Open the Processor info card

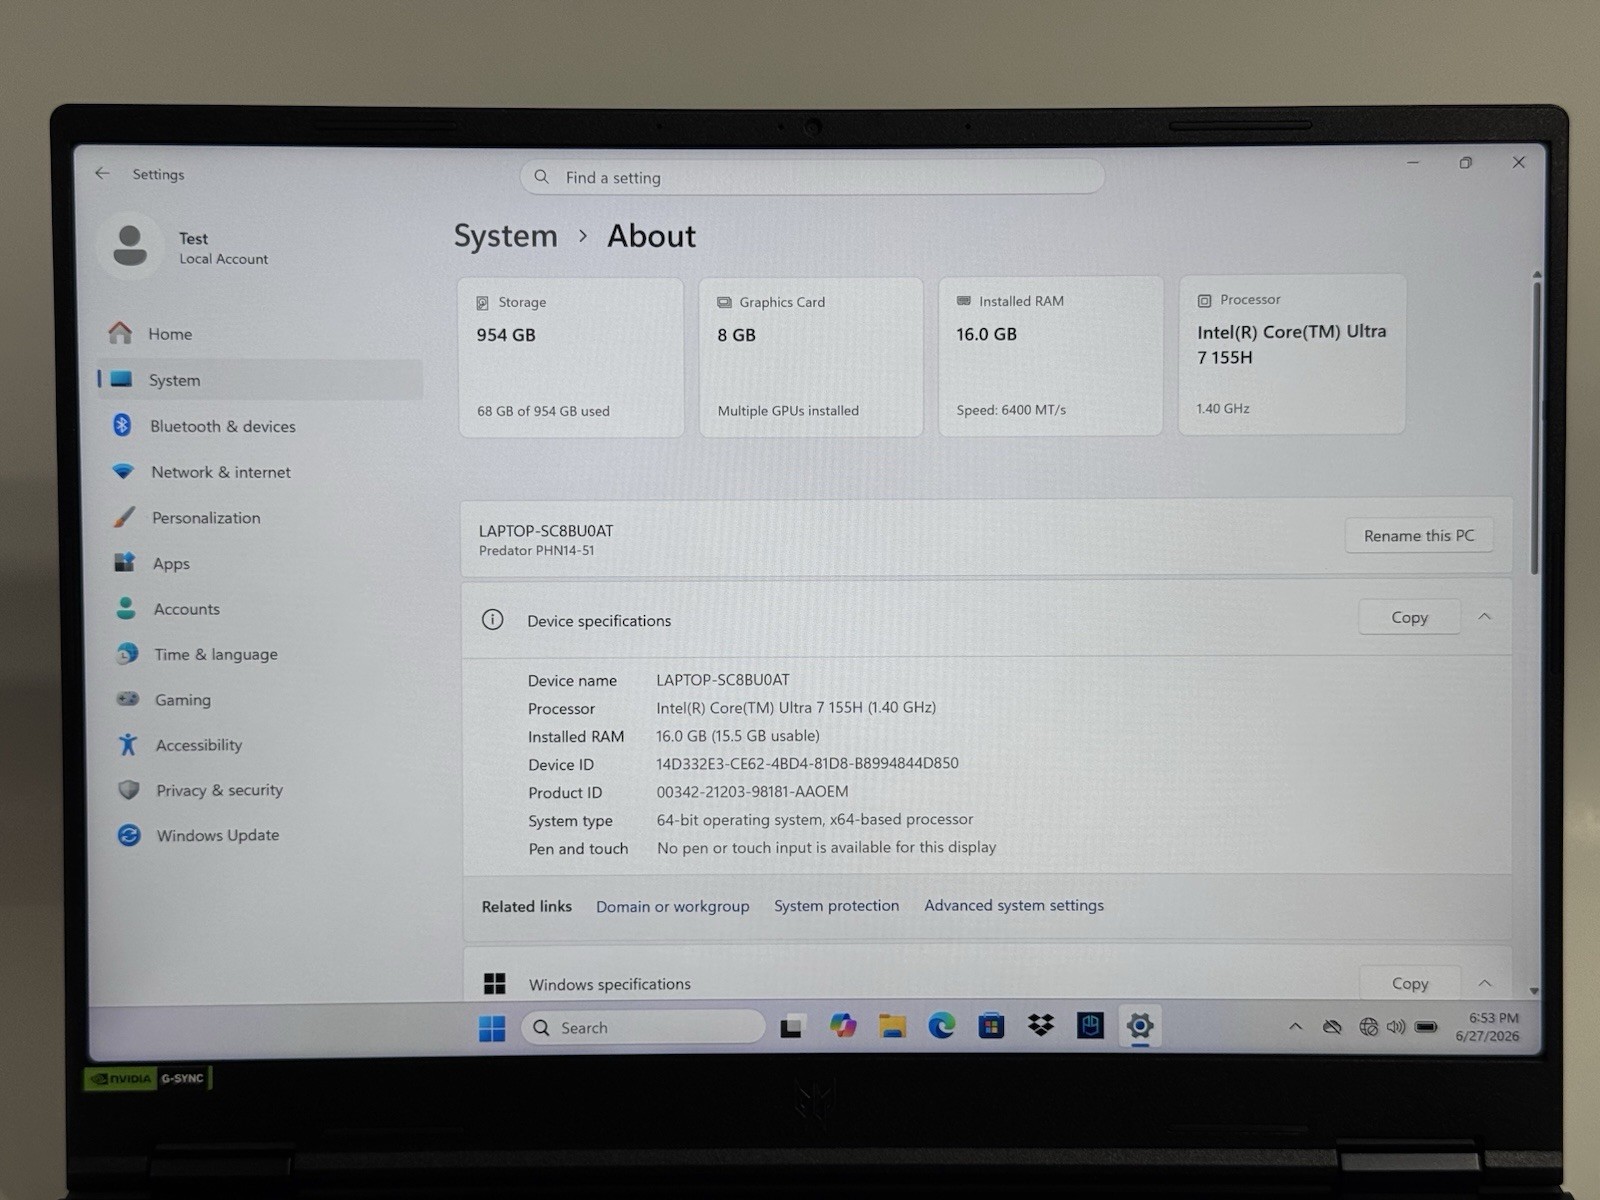1292,355
